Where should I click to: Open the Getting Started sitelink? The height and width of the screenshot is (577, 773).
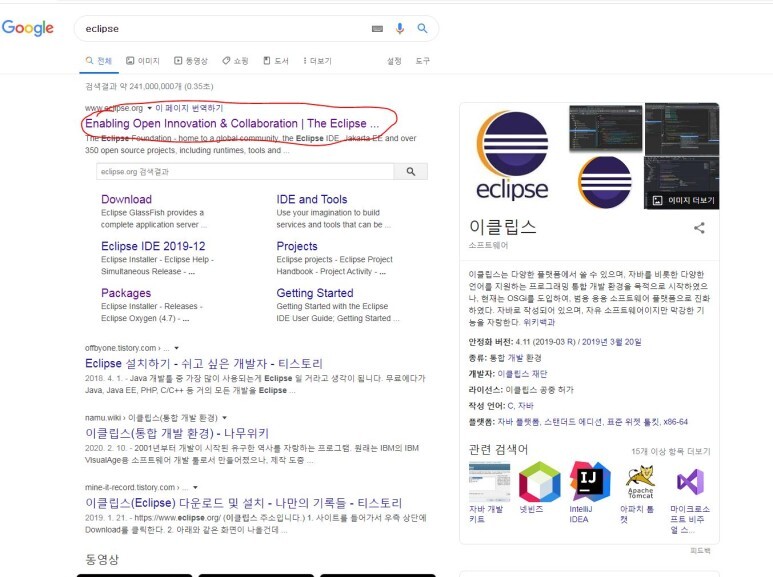315,293
